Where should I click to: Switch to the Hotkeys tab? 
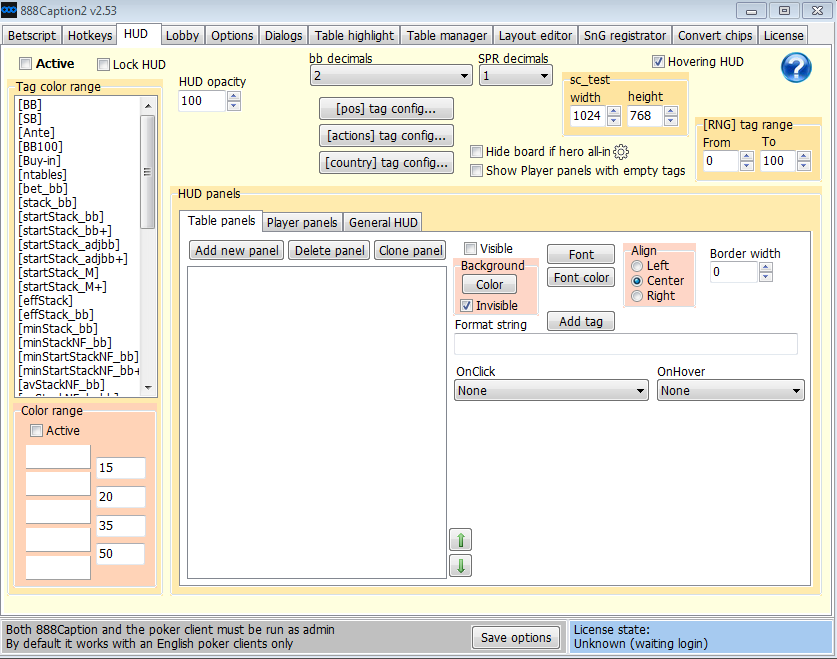click(x=90, y=36)
